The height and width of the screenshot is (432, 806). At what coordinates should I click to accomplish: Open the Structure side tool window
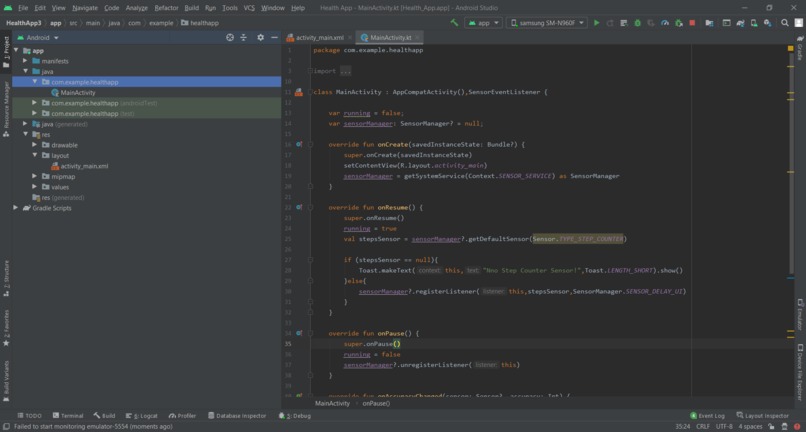[6, 278]
